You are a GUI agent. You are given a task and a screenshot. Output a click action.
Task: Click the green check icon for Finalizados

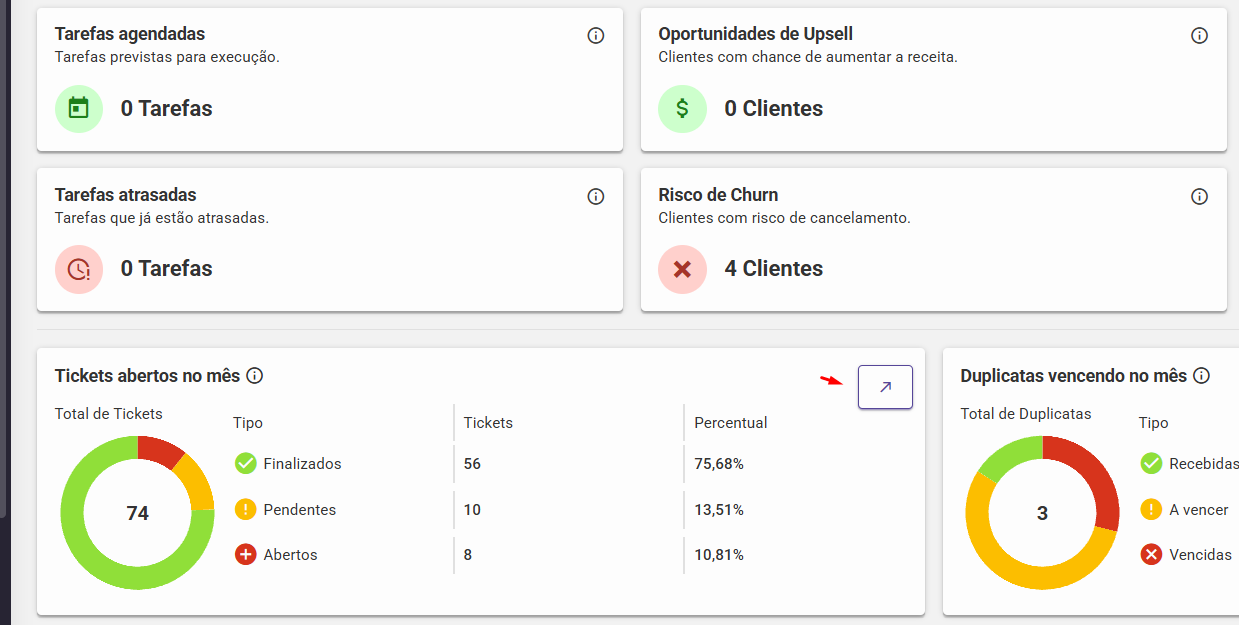pos(246,464)
